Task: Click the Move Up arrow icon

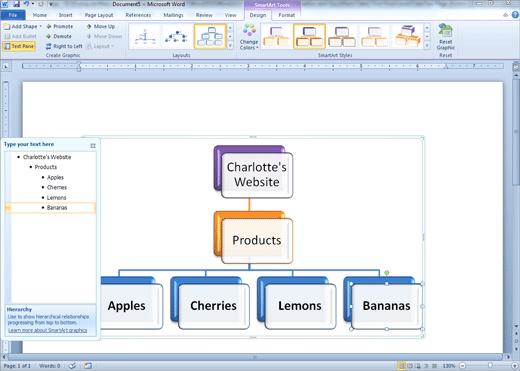Action: [x=89, y=26]
